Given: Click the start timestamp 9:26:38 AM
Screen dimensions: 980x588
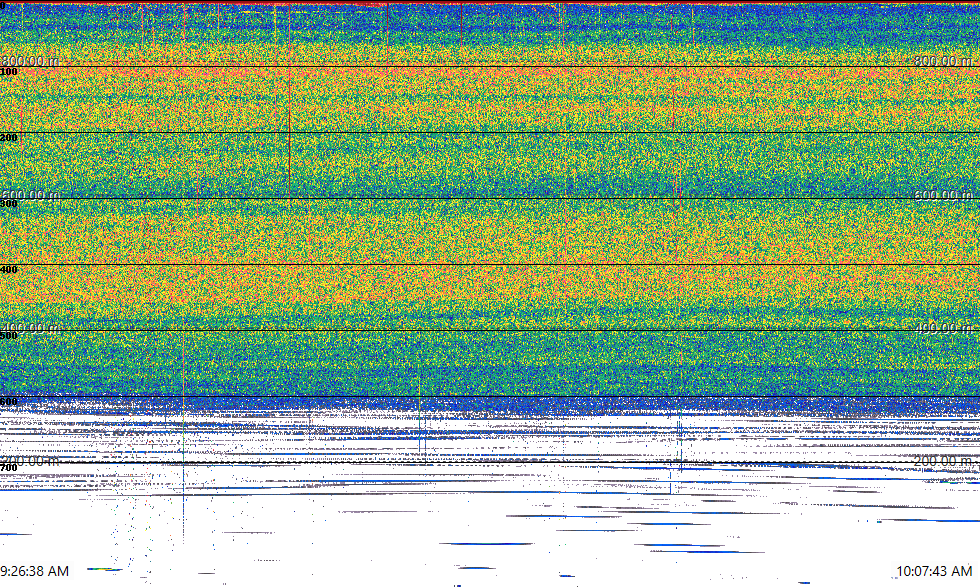Looking at the screenshot, I should pos(34,571).
